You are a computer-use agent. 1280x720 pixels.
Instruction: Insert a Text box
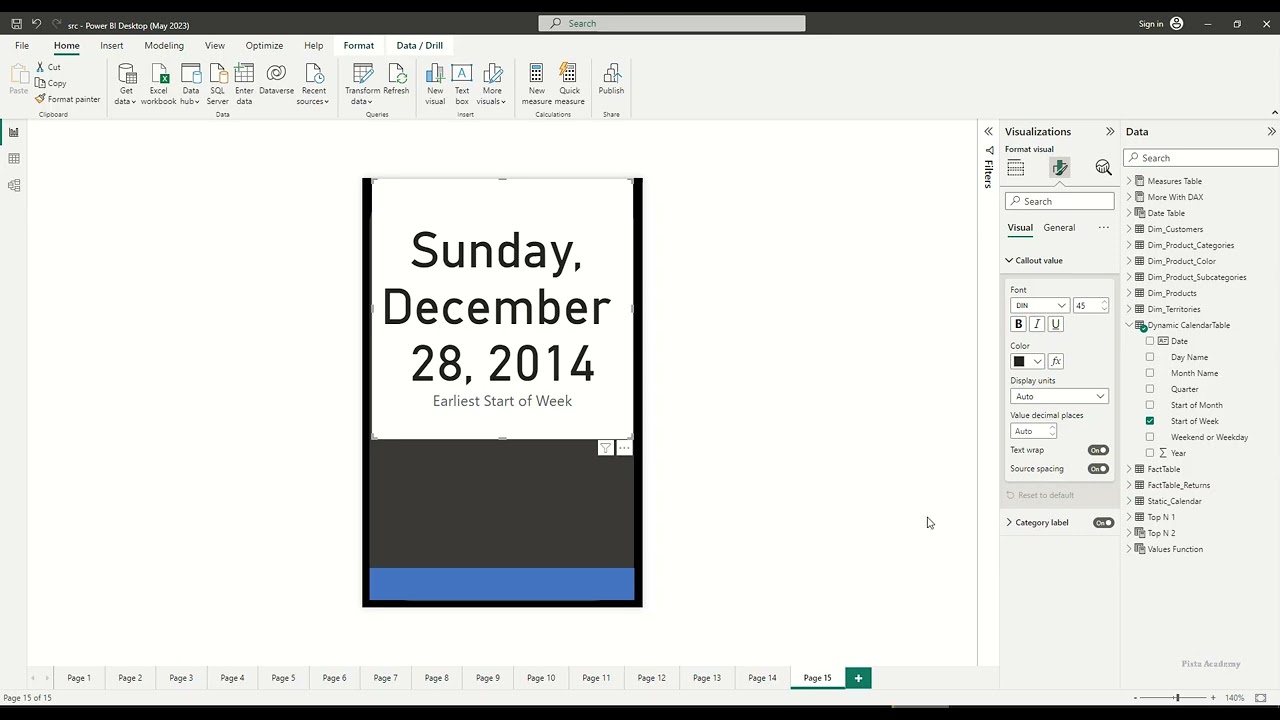(462, 84)
